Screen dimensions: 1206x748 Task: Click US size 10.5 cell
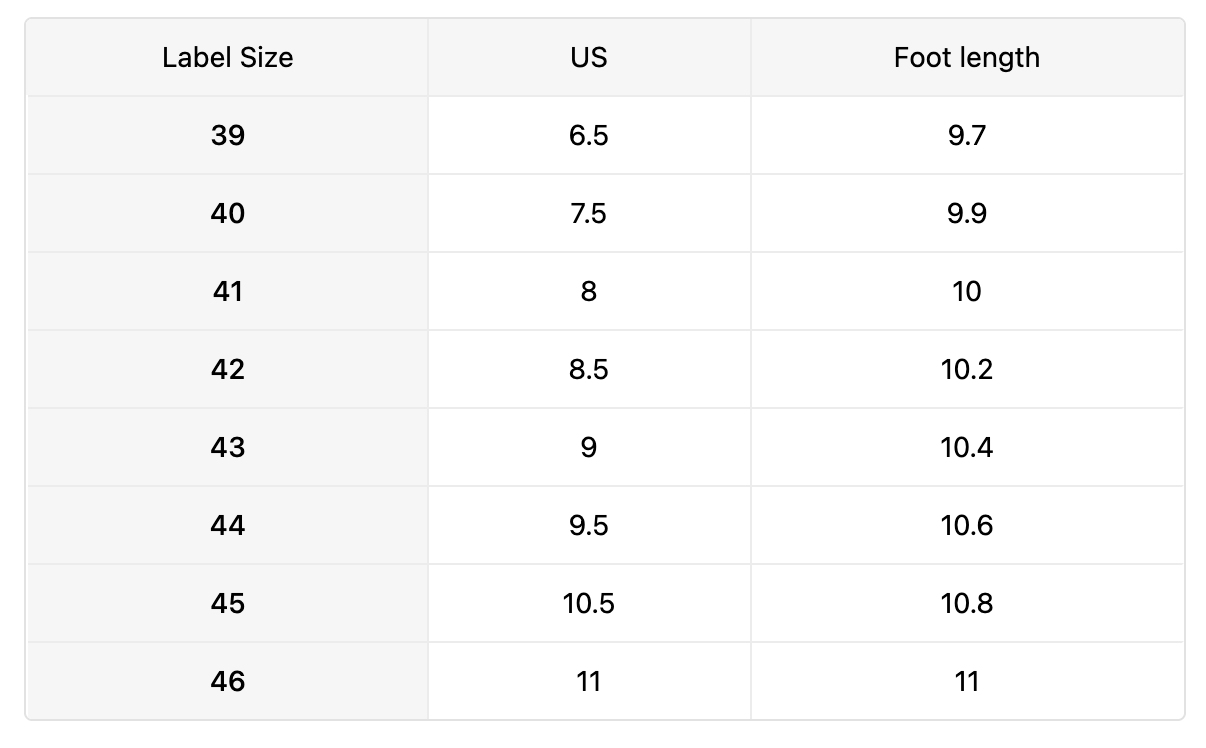pyautogui.click(x=589, y=603)
